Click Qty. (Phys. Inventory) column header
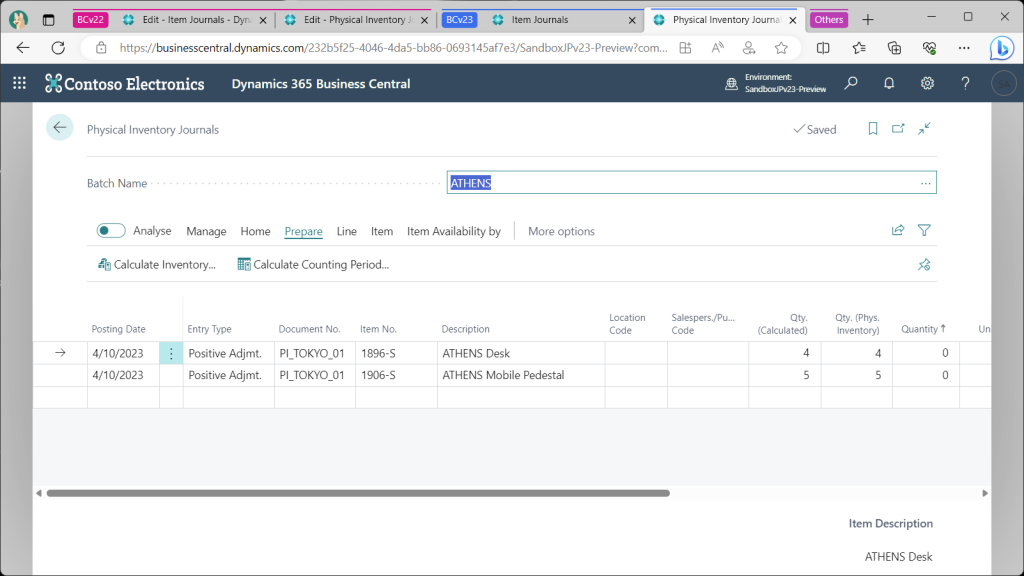Image resolution: width=1024 pixels, height=576 pixels. tap(857, 324)
